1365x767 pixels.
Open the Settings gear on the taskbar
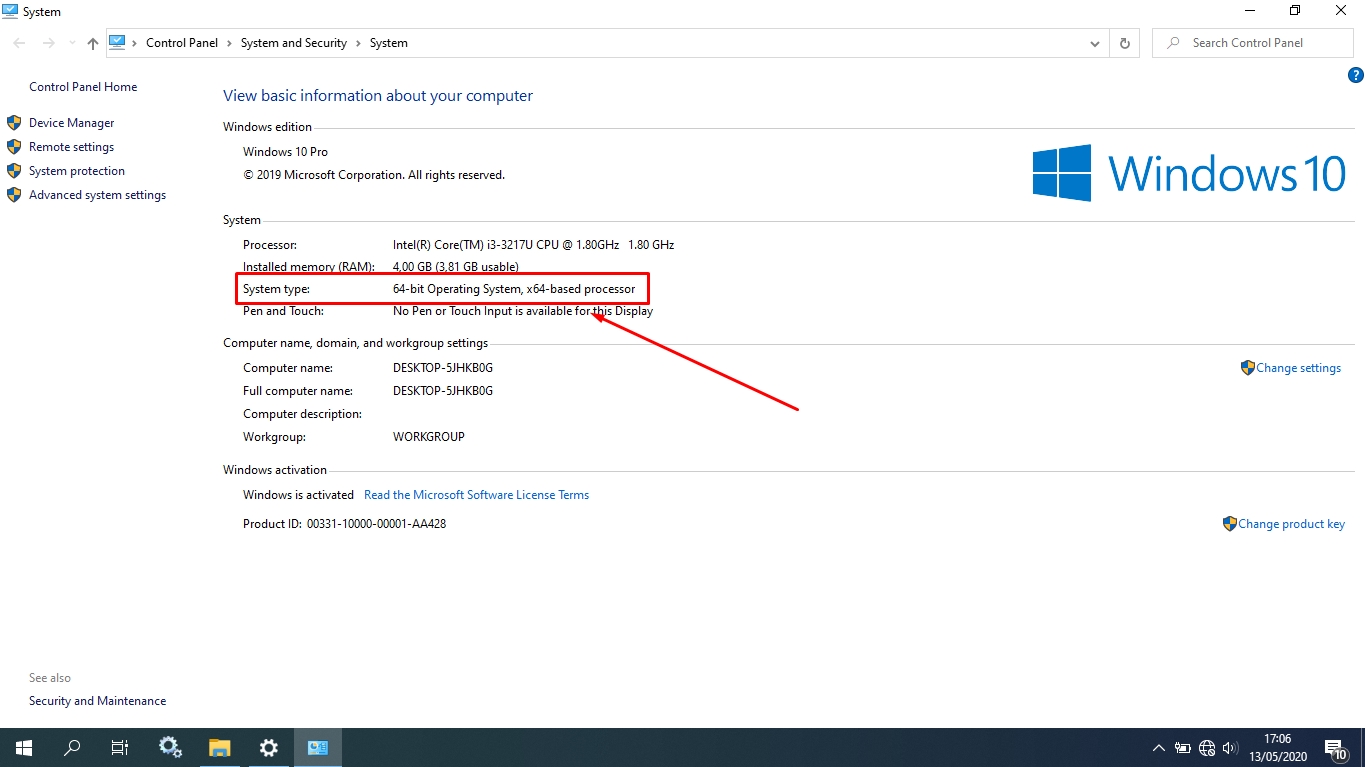pyautogui.click(x=268, y=747)
